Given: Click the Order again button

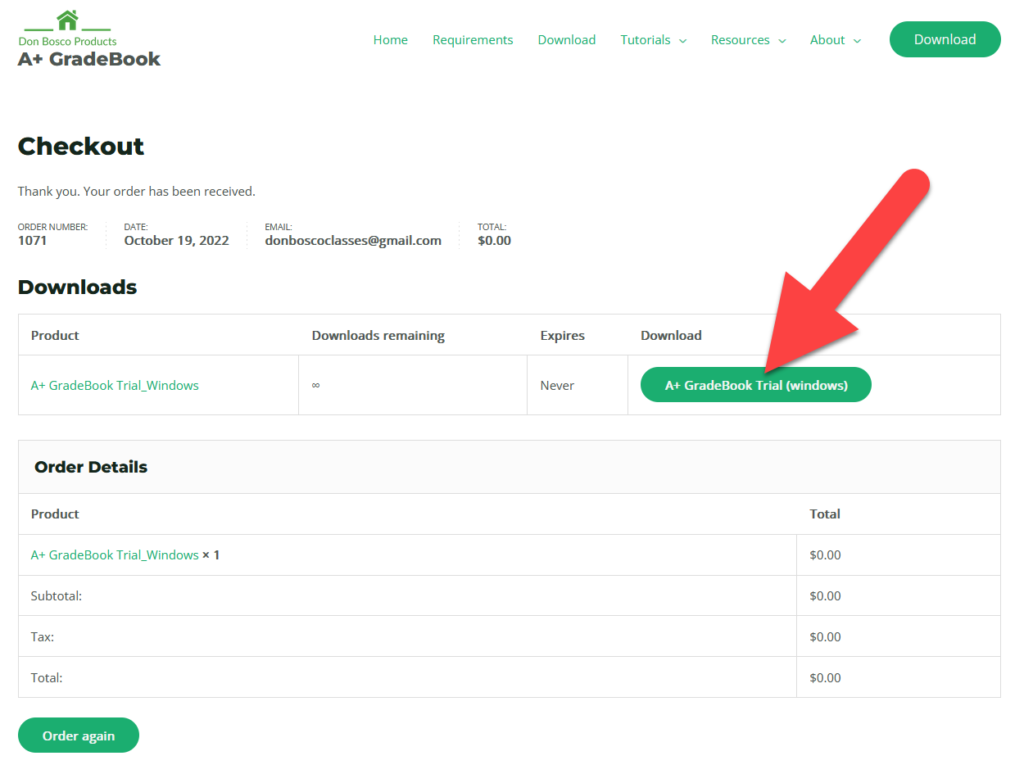Looking at the screenshot, I should (x=78, y=735).
